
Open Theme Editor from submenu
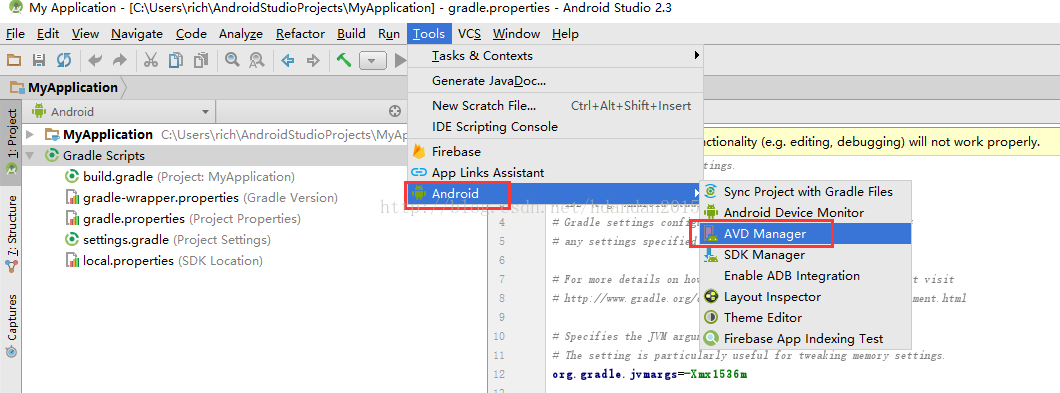806,317
